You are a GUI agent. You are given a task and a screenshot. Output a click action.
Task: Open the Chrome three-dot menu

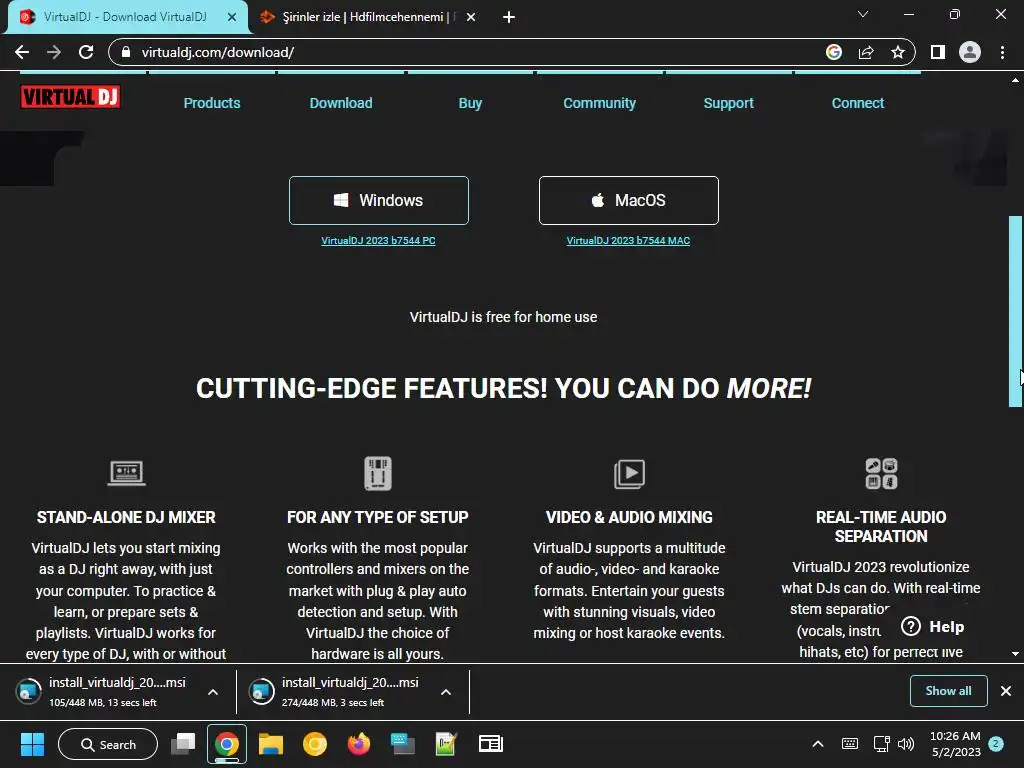point(1002,52)
